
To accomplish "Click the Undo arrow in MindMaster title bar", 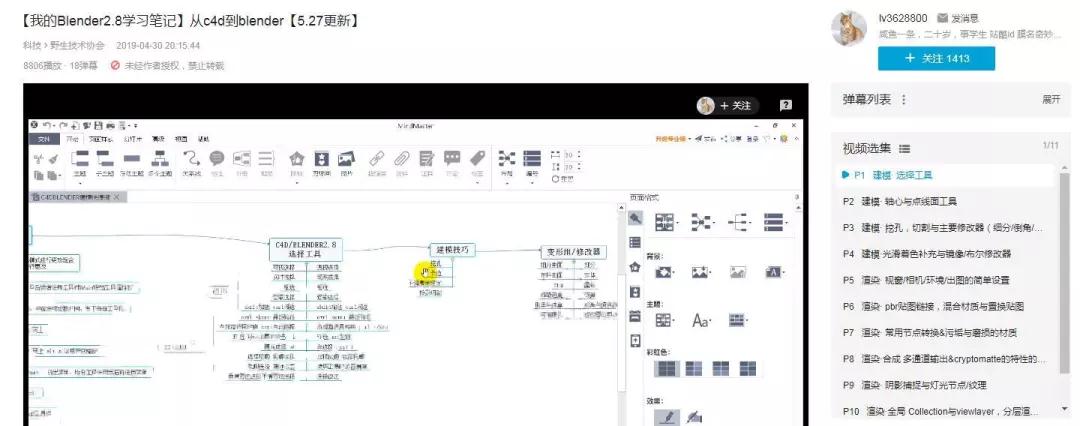I will (x=47, y=125).
